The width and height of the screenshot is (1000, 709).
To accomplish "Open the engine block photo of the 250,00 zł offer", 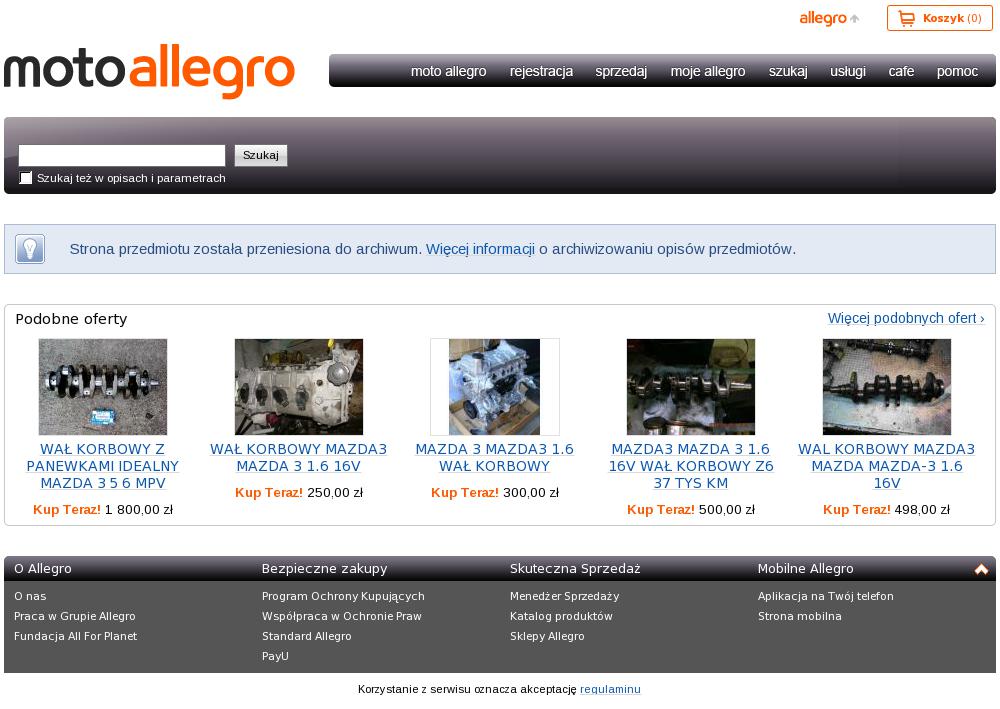I will click(x=298, y=387).
